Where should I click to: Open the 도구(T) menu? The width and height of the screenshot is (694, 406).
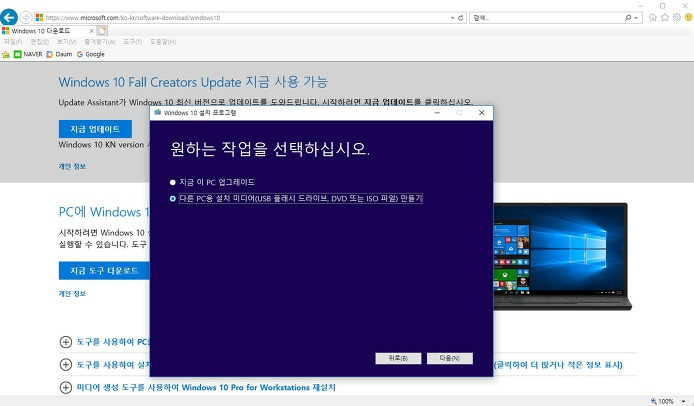pos(132,42)
